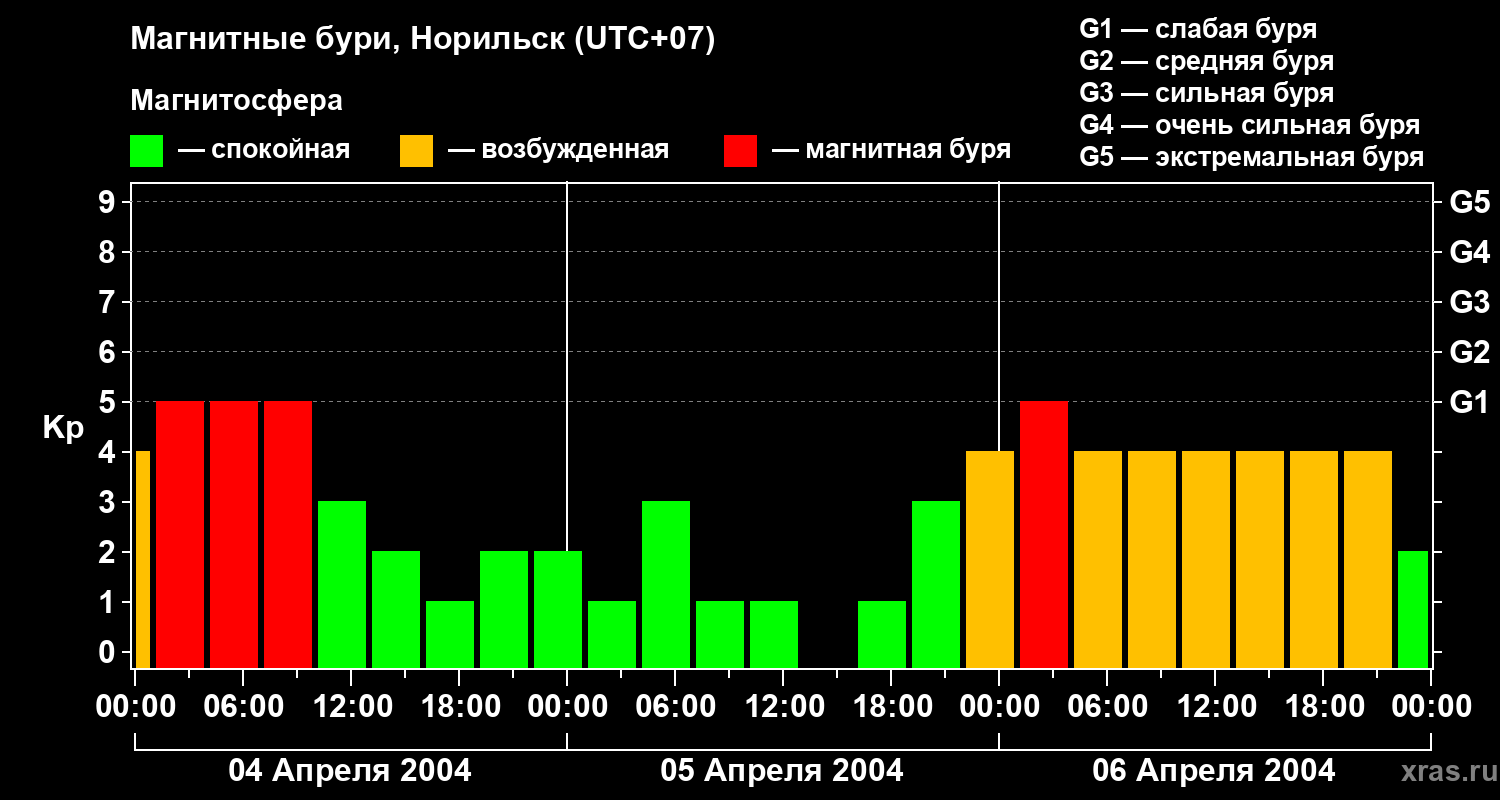
Task: Click the red 'магнитная буря' legend swatch
Action: click(740, 151)
